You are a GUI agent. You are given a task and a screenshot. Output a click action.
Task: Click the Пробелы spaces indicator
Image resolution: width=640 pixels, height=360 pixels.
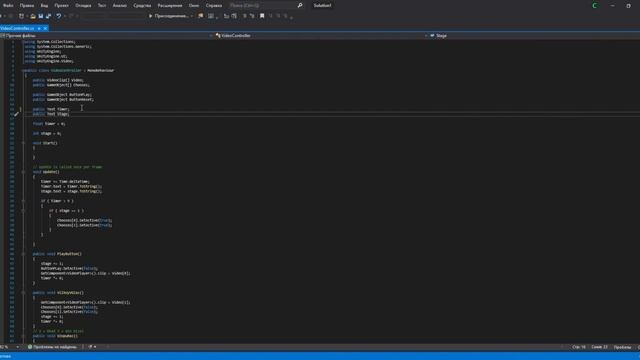point(622,347)
